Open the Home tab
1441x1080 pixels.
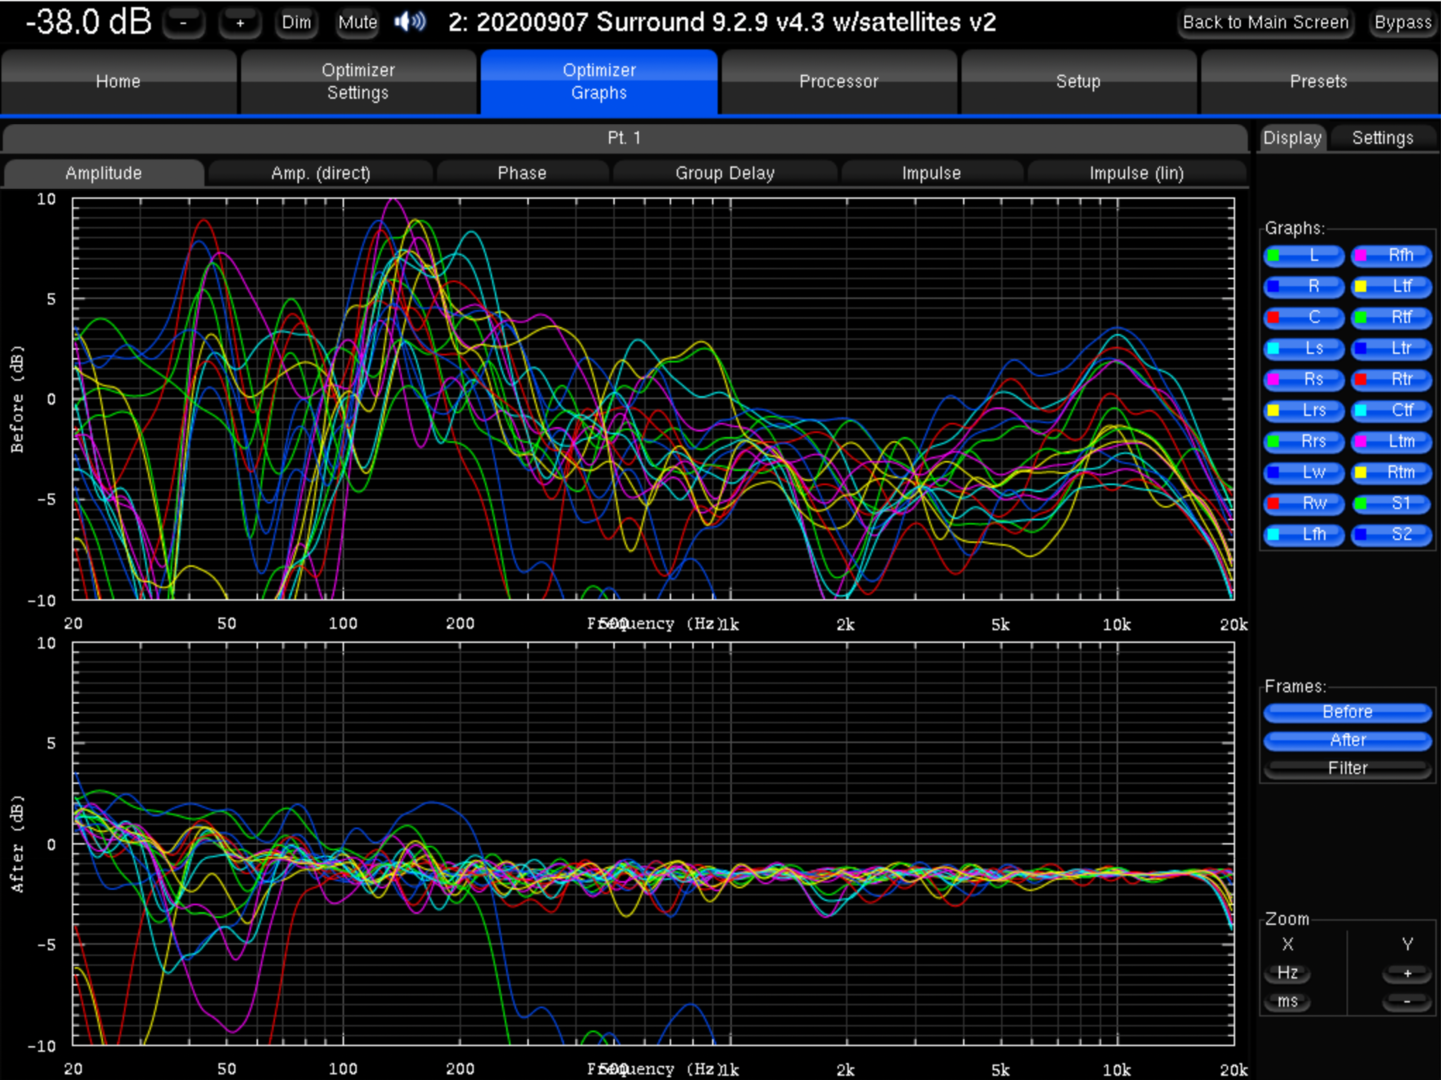click(118, 81)
